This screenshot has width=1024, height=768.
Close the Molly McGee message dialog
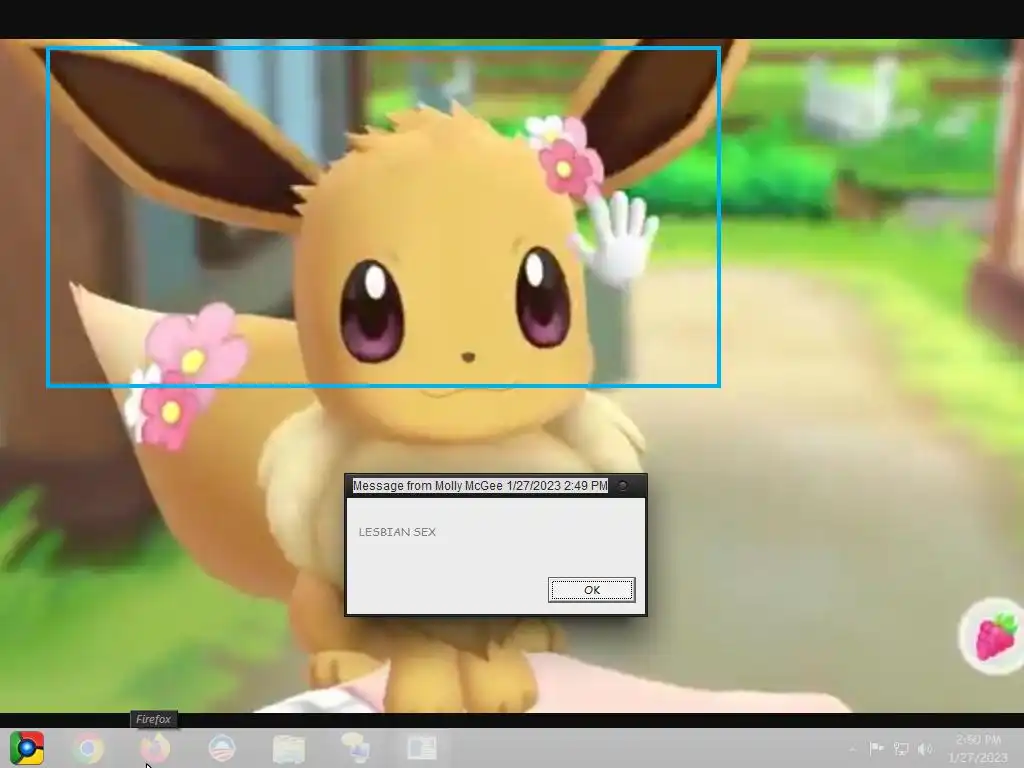point(622,485)
